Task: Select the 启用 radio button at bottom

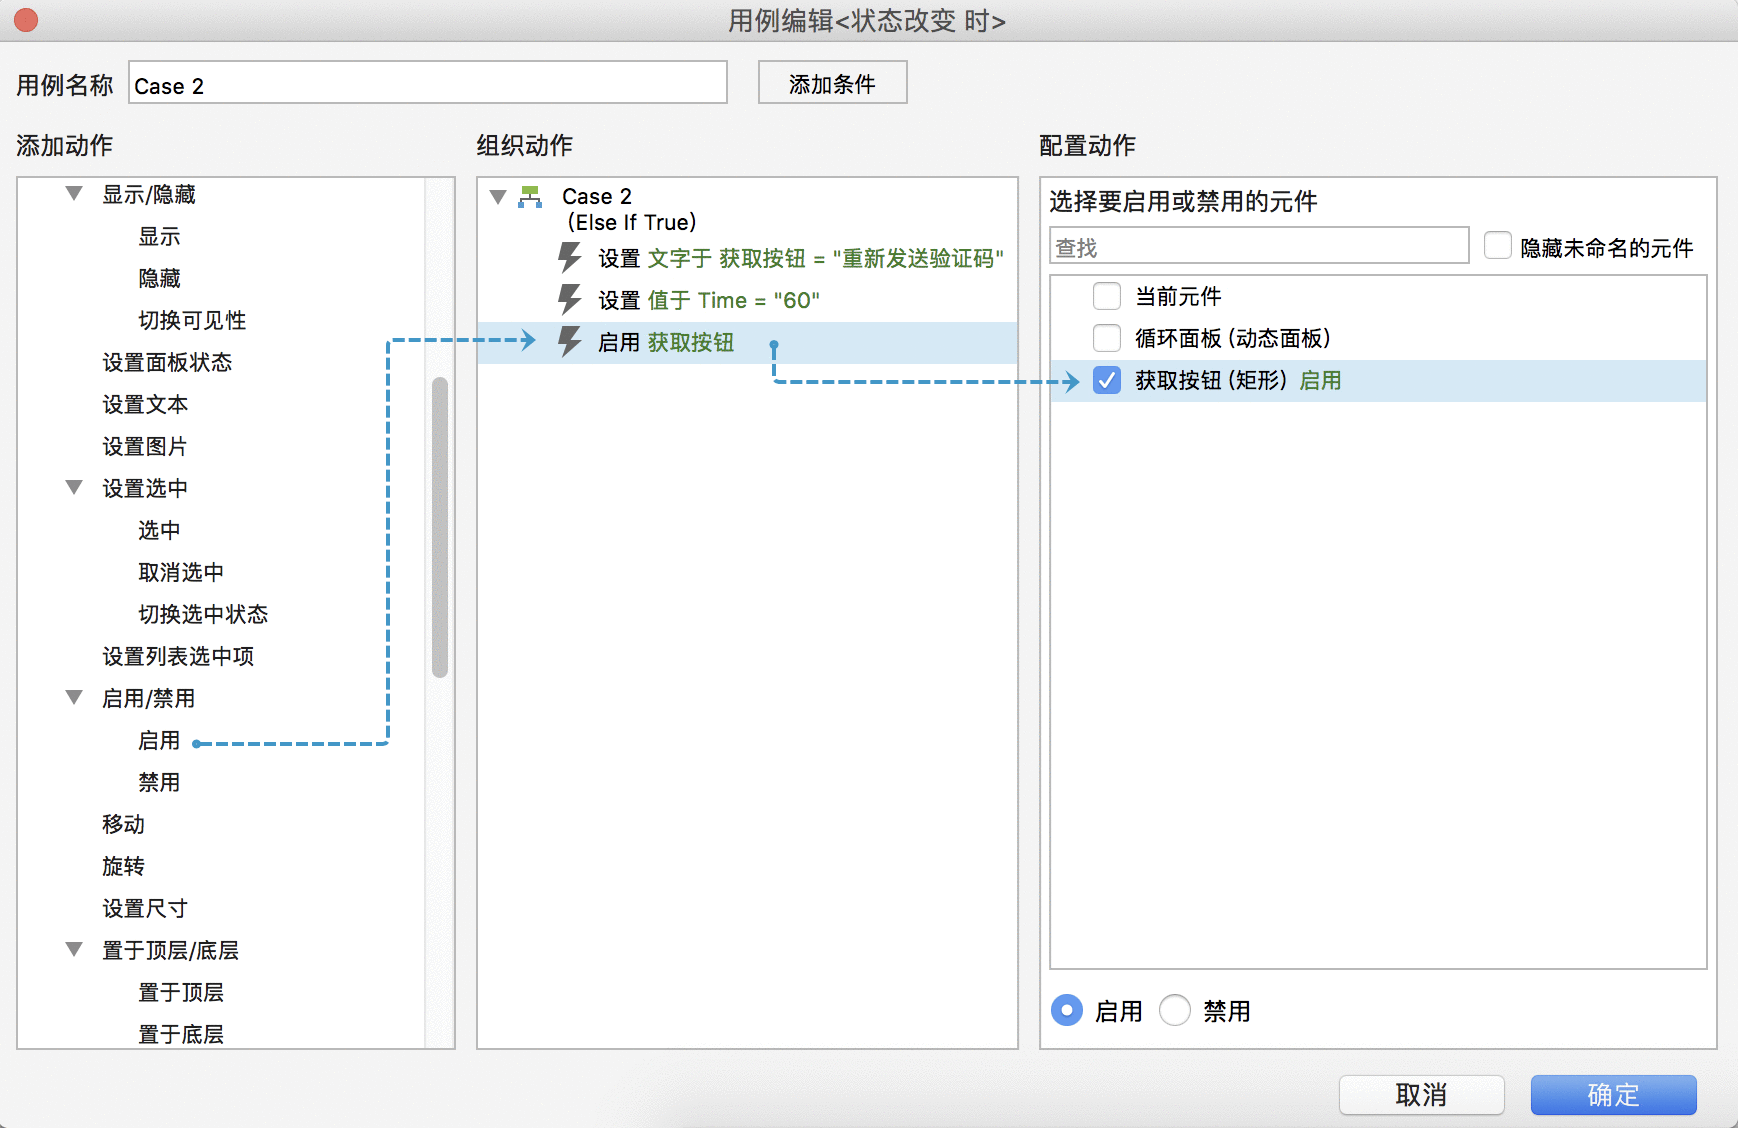Action: coord(1067,1010)
